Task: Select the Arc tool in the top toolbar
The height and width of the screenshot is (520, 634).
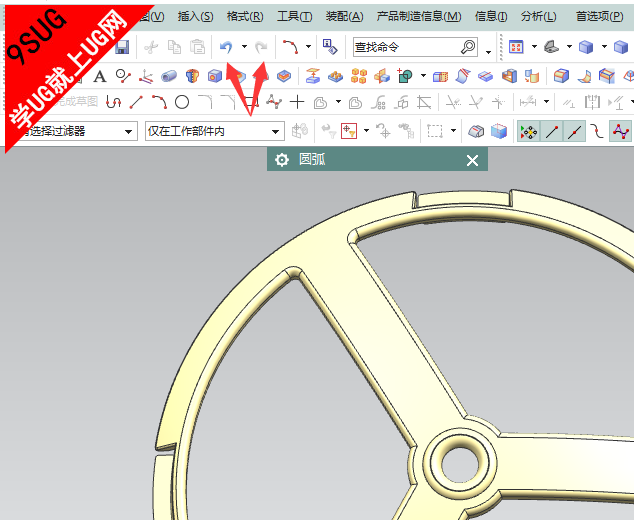Action: [290, 47]
